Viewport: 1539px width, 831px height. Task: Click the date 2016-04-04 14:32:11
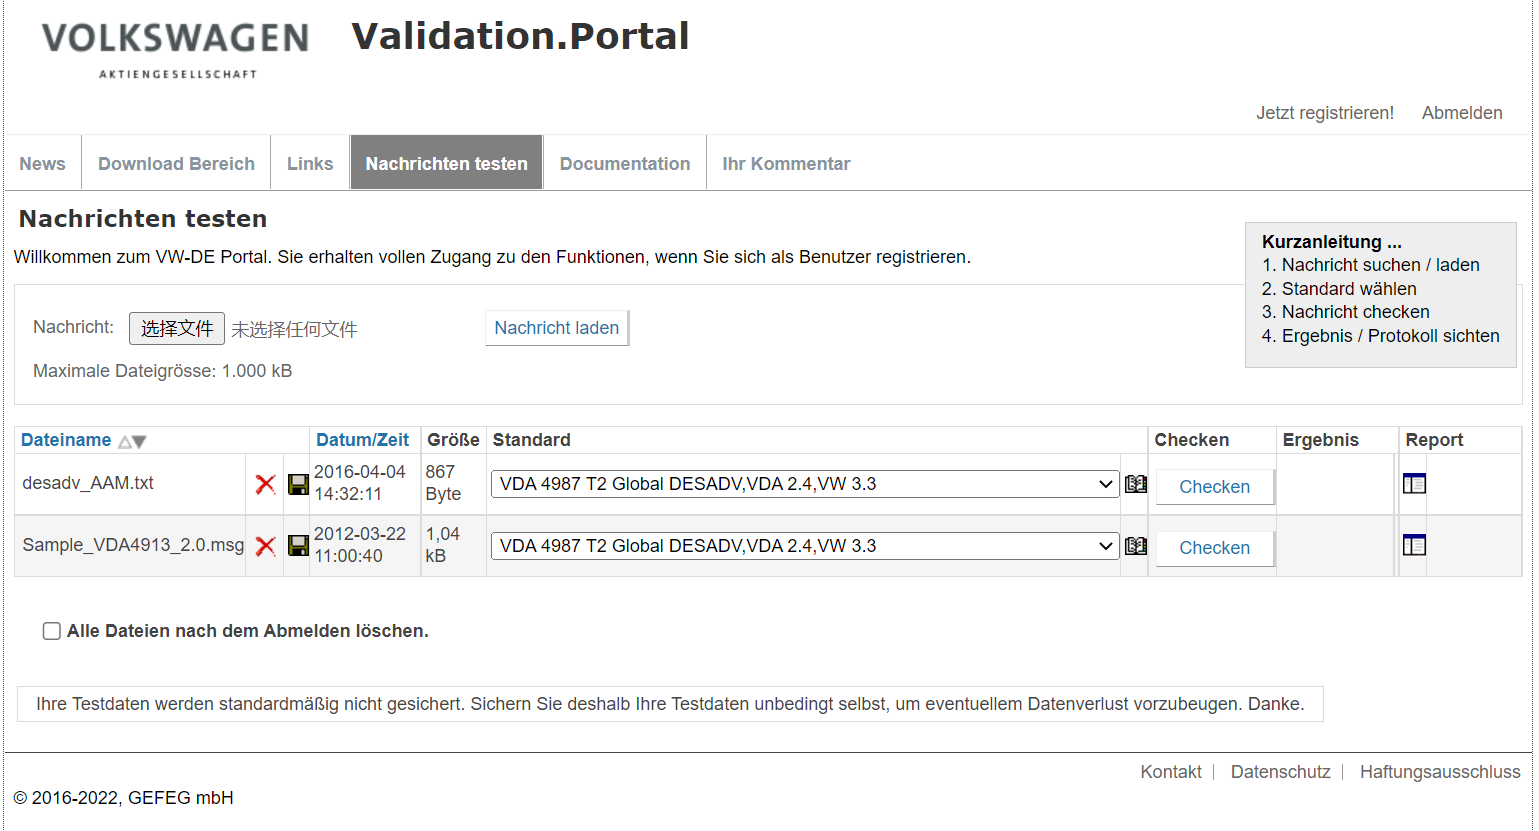point(360,483)
